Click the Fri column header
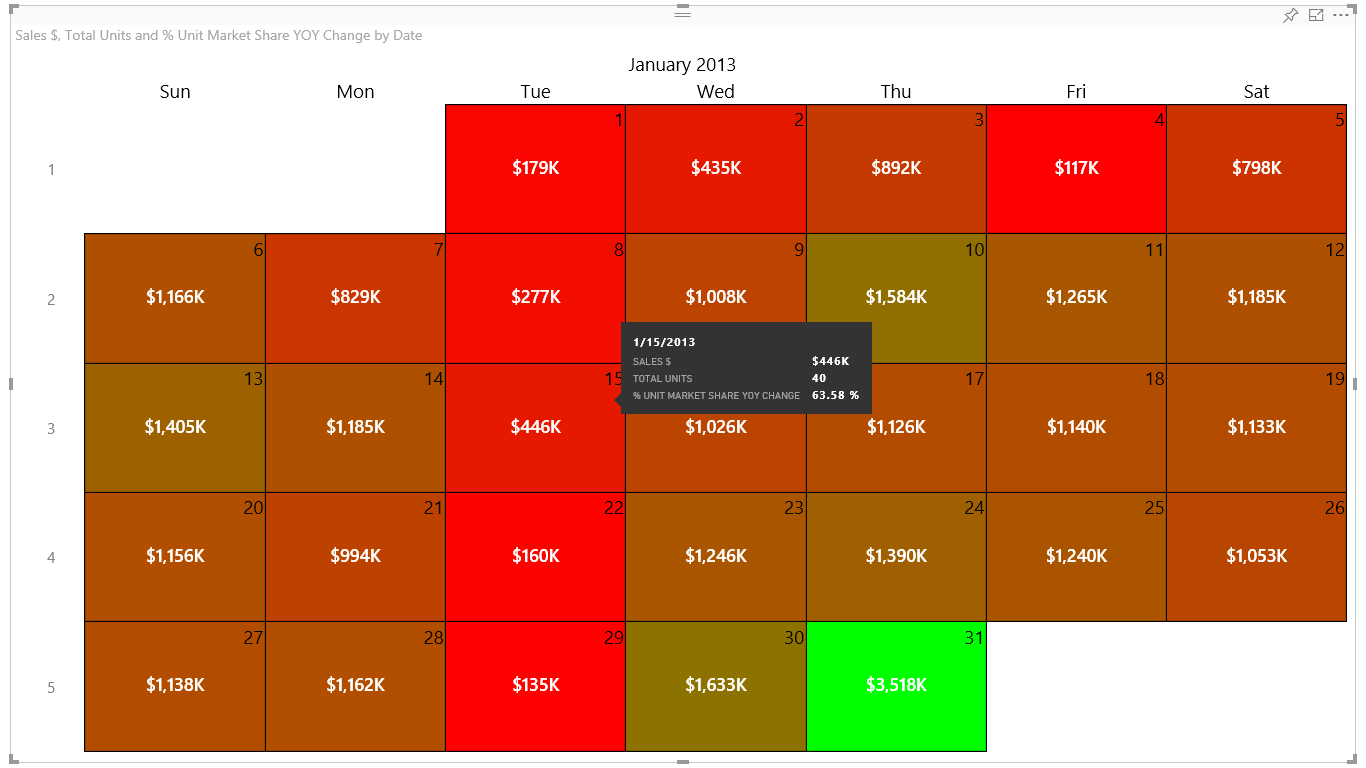Viewport: 1366px width, 768px height. coord(1076,92)
